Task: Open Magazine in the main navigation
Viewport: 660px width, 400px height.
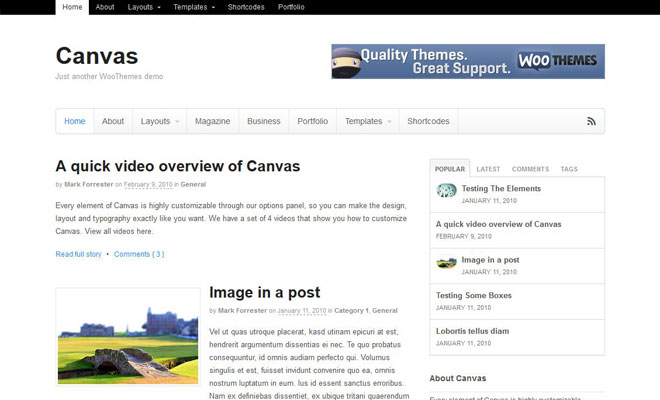Action: pyautogui.click(x=212, y=121)
